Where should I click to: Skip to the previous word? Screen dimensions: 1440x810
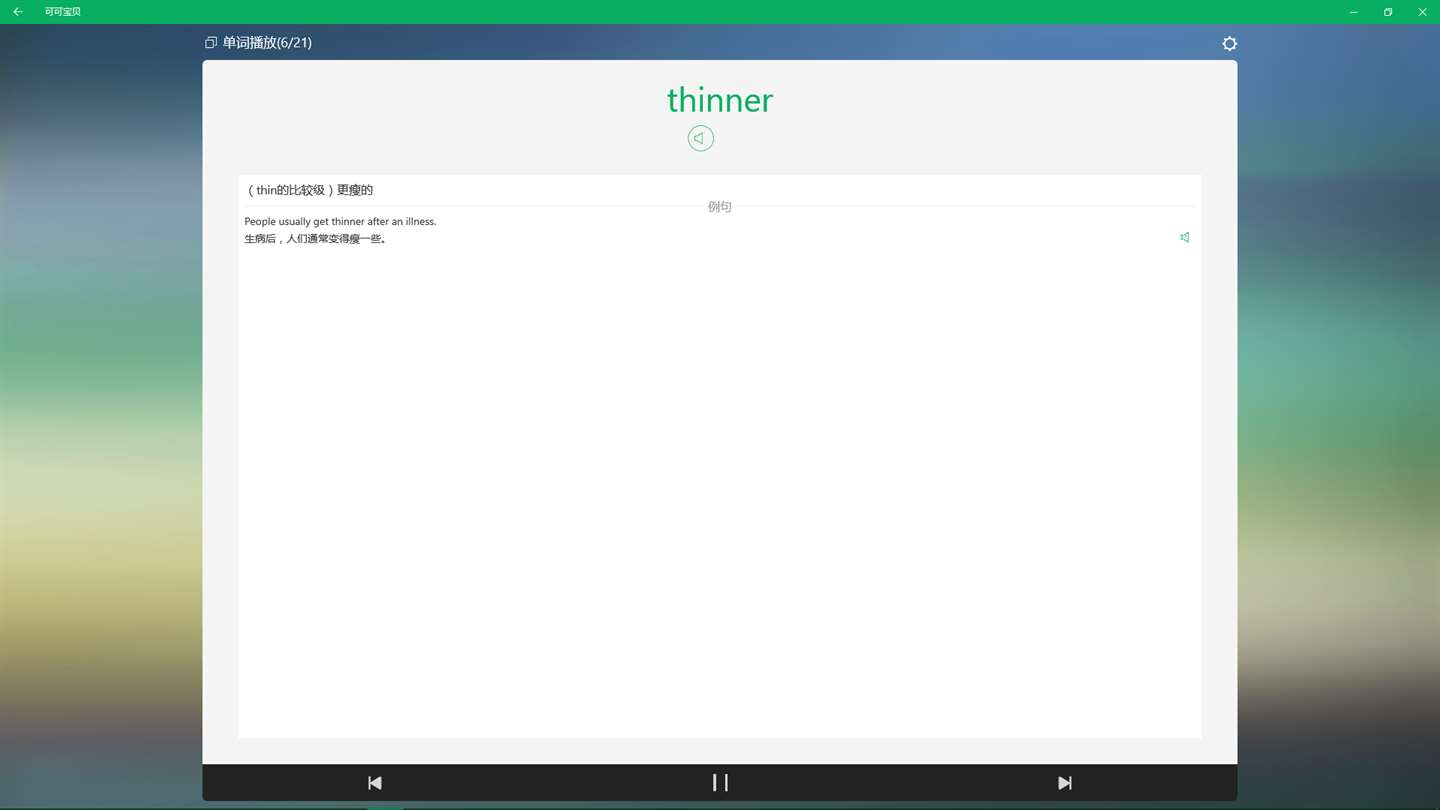(375, 783)
